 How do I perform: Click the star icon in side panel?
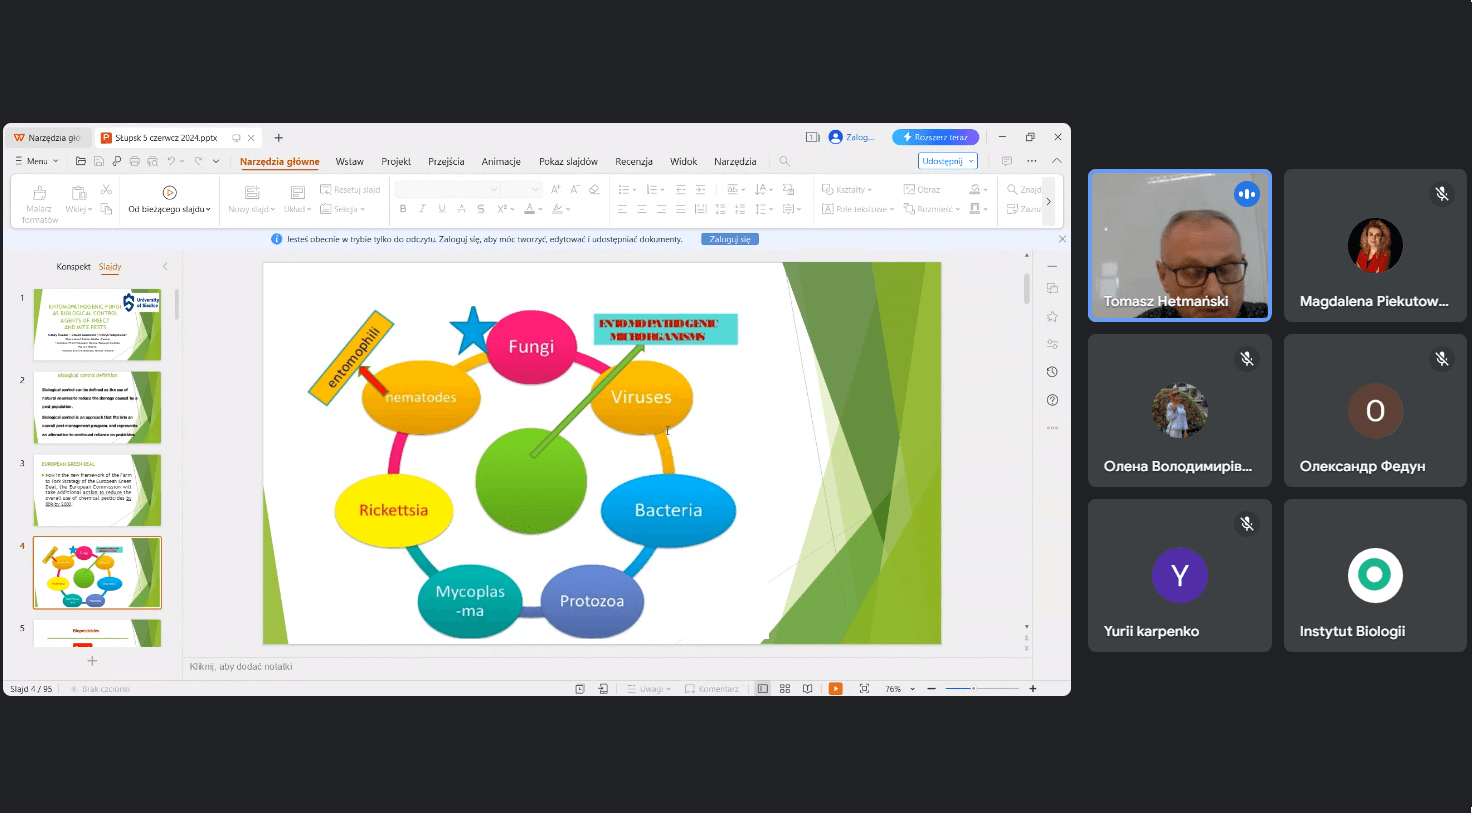click(1052, 316)
